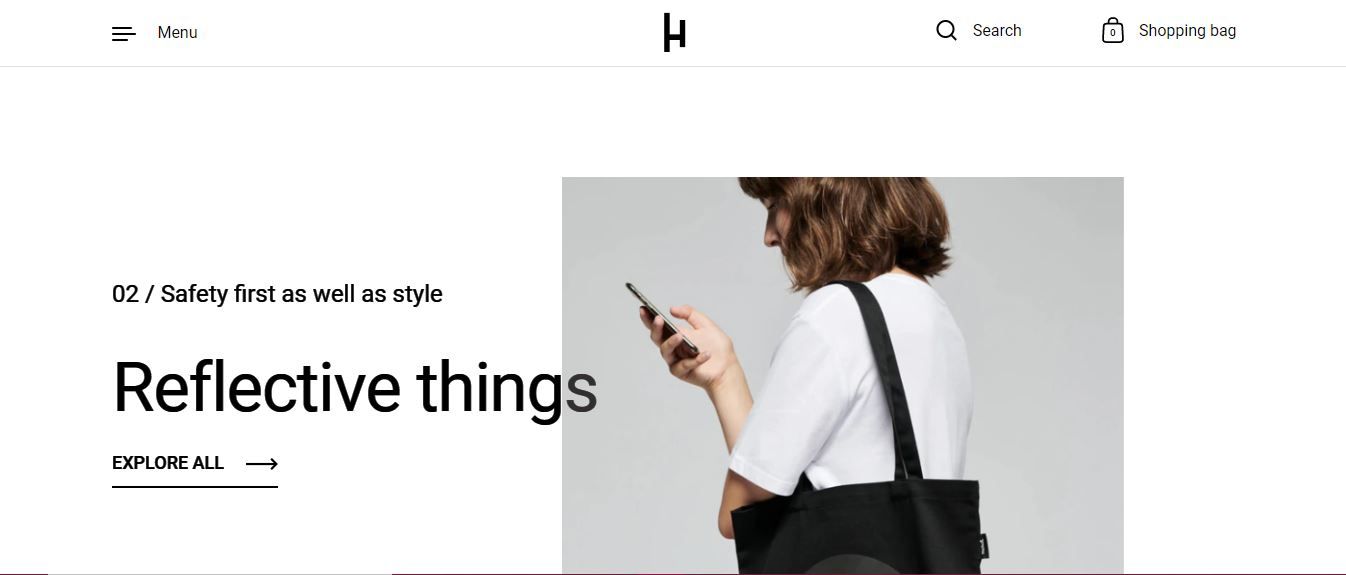Click the 02 slide number
1346x575 pixels.
125,294
